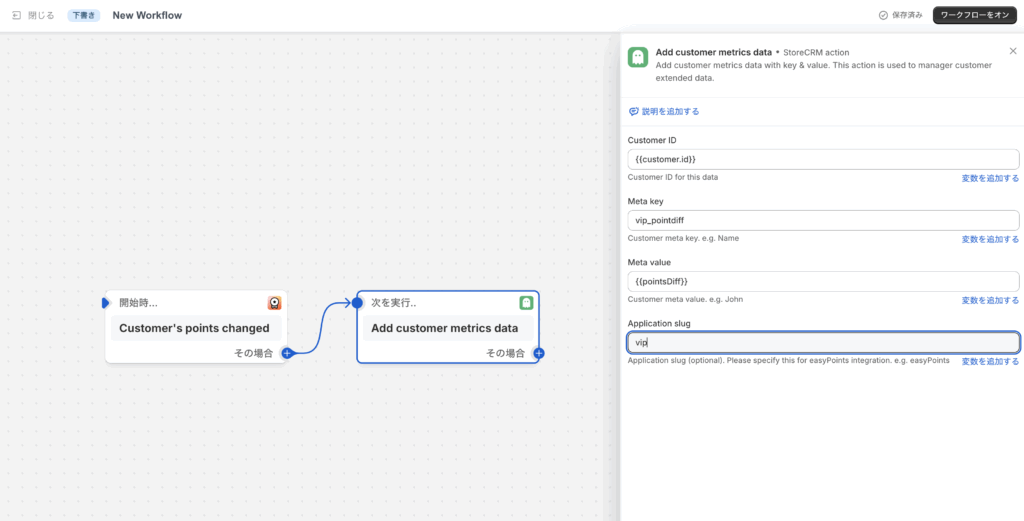Click the green StoreCRM icon on action node

(x=526, y=303)
